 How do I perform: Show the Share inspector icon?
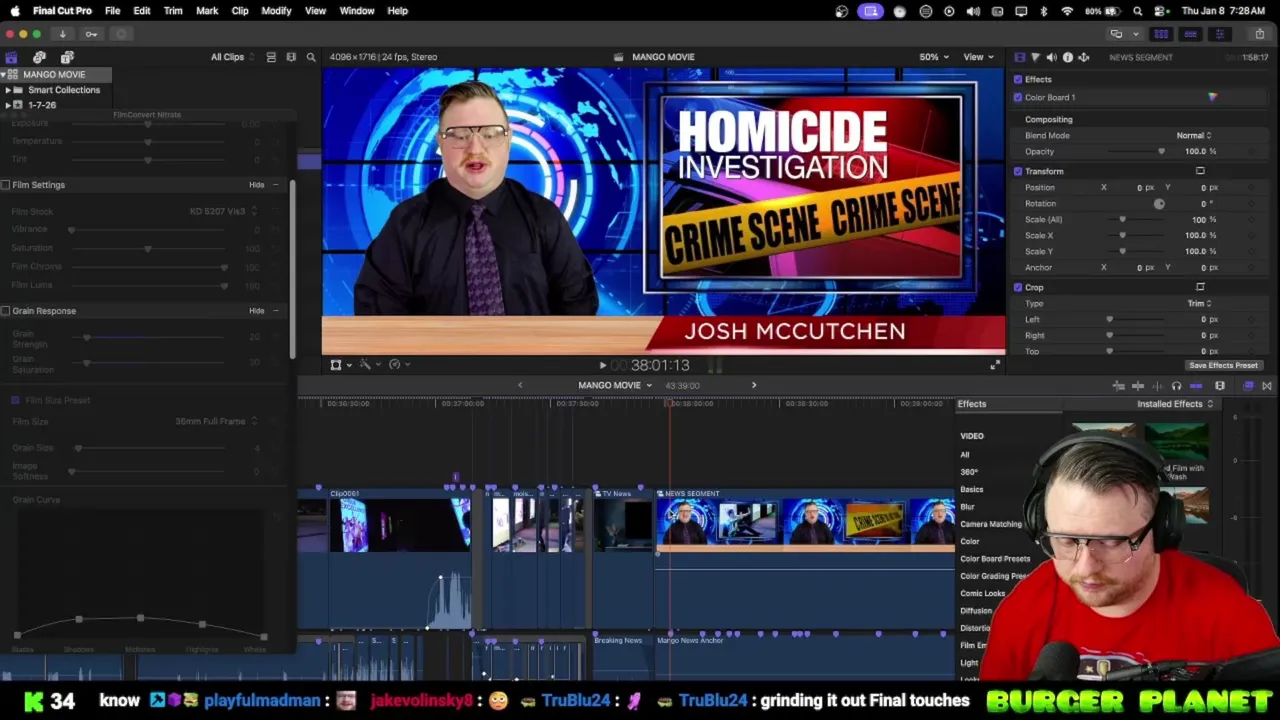tap(1083, 57)
